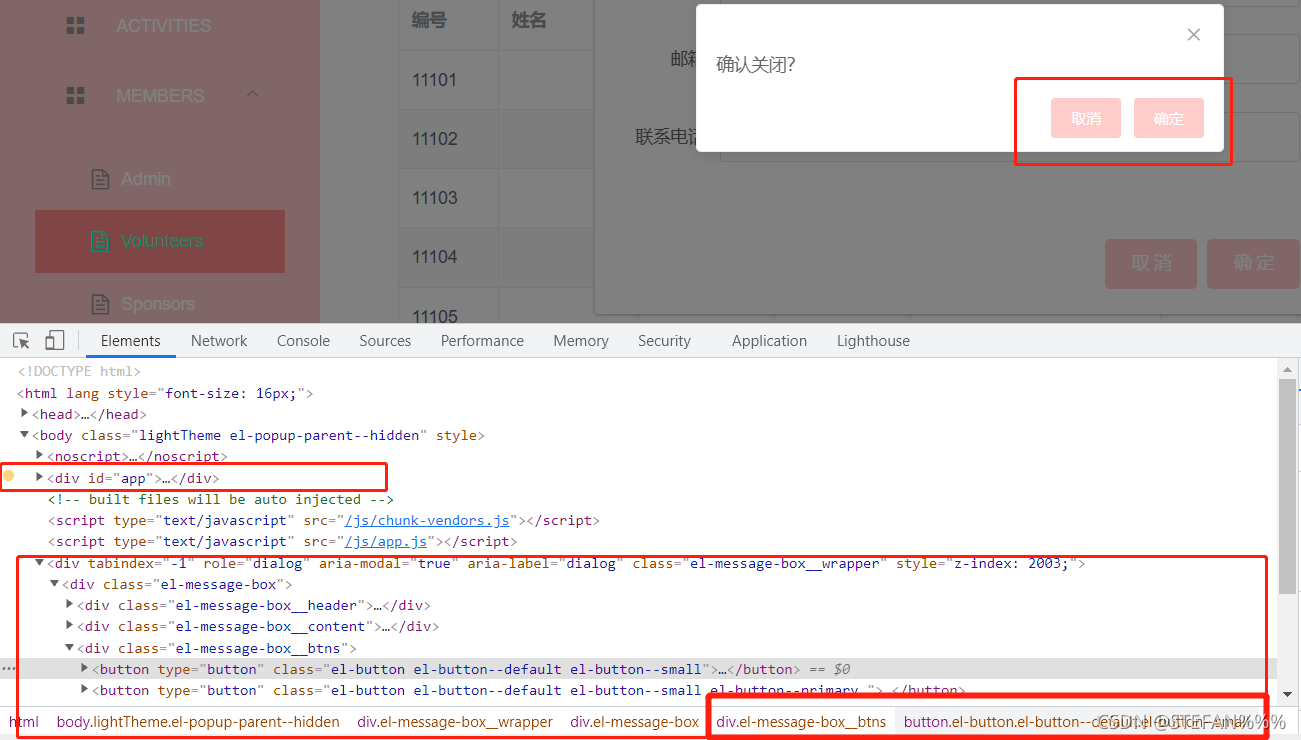Select the div.el-message-box breadcrumb
This screenshot has height=740, width=1301.
click(x=635, y=721)
